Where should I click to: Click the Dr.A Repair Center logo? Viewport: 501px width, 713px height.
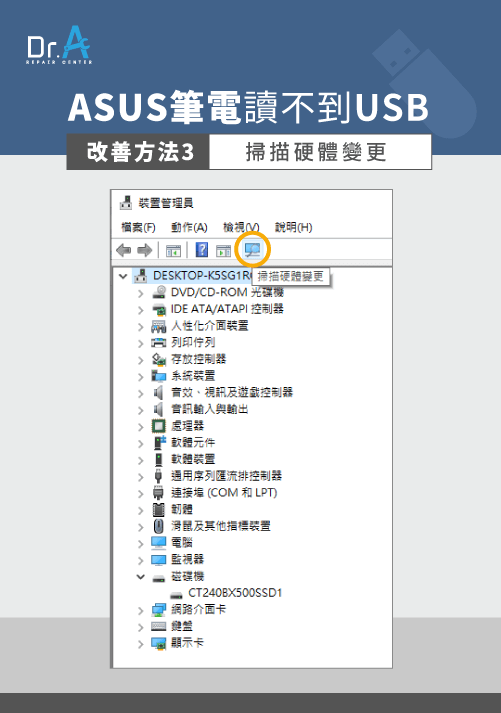(x=59, y=45)
